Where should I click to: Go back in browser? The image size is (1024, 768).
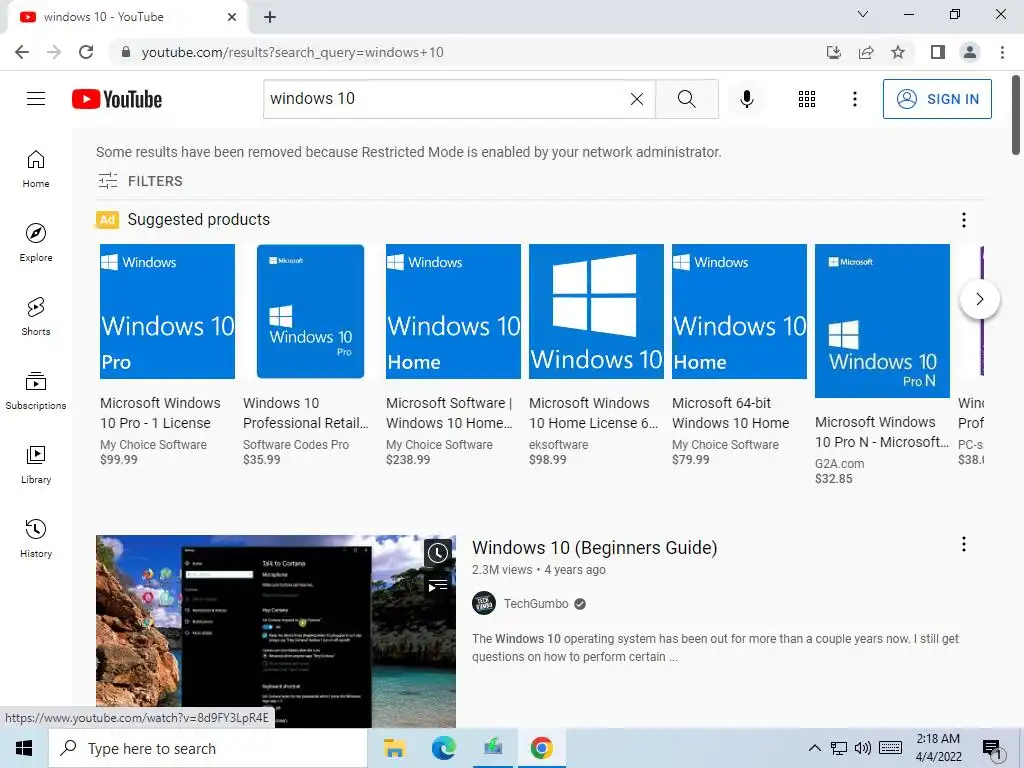tap(22, 52)
